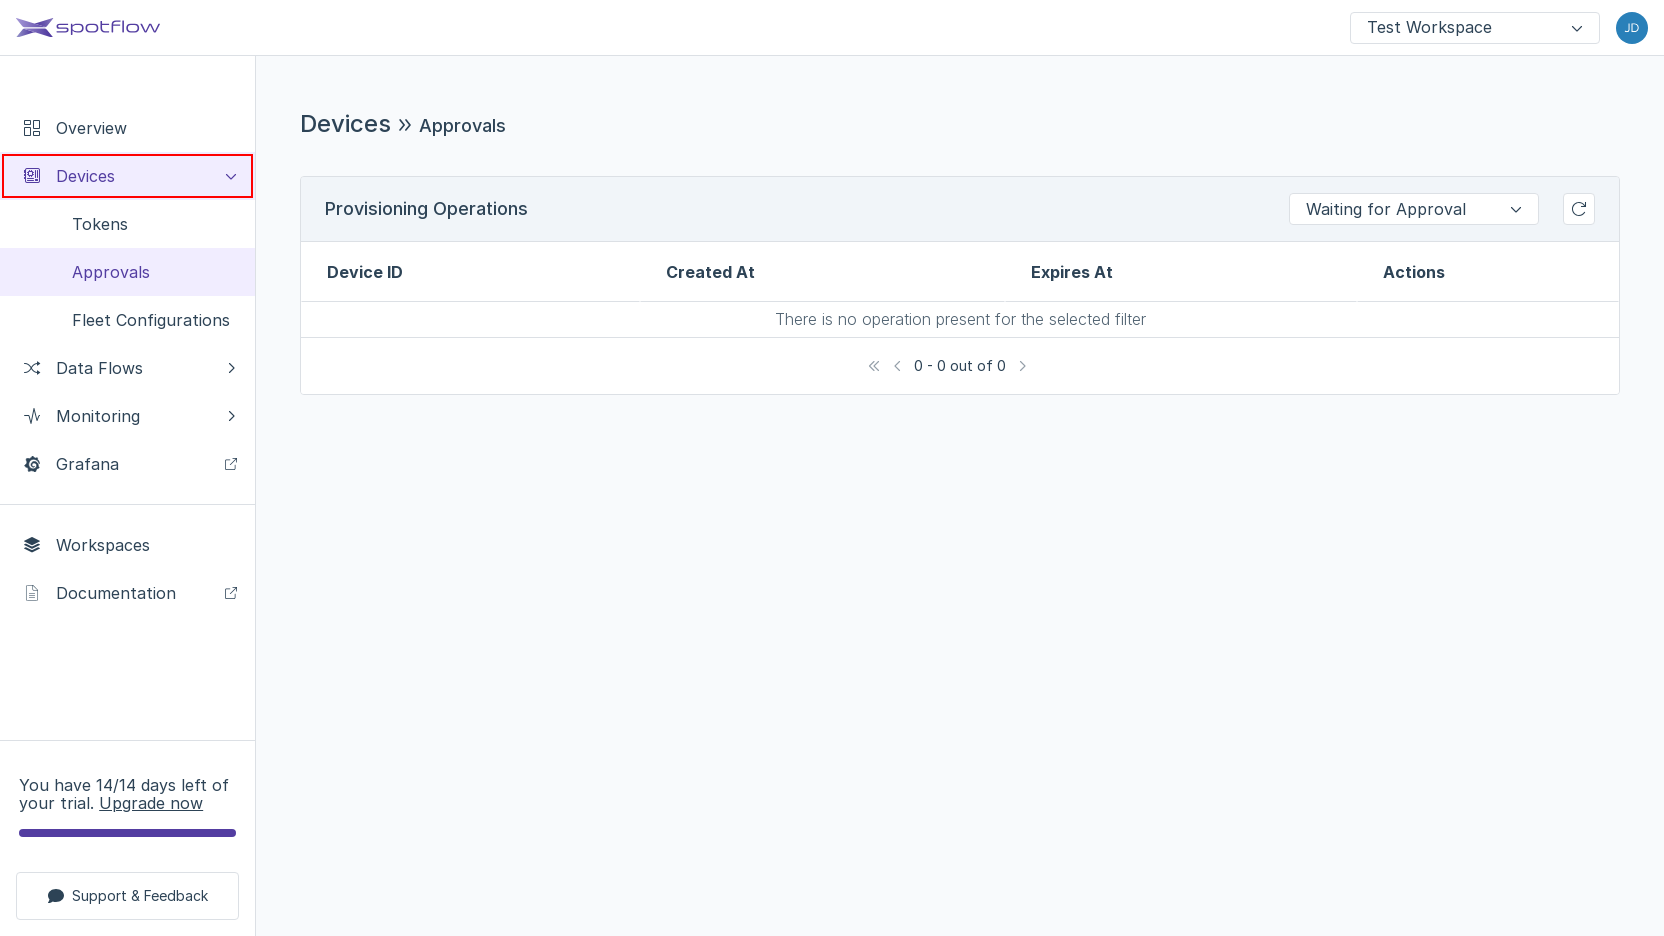The width and height of the screenshot is (1664, 936).
Task: Open Fleet Configurations page
Action: pyautogui.click(x=128, y=320)
